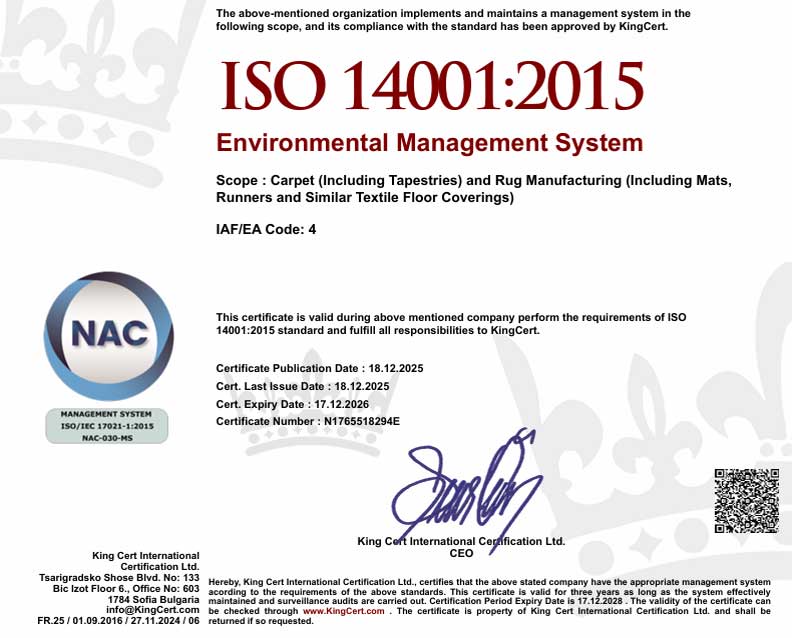Viewport: 793px width, 638px height.
Task: Click the top paragraph mentioning KingCert approval
Action: pos(453,20)
